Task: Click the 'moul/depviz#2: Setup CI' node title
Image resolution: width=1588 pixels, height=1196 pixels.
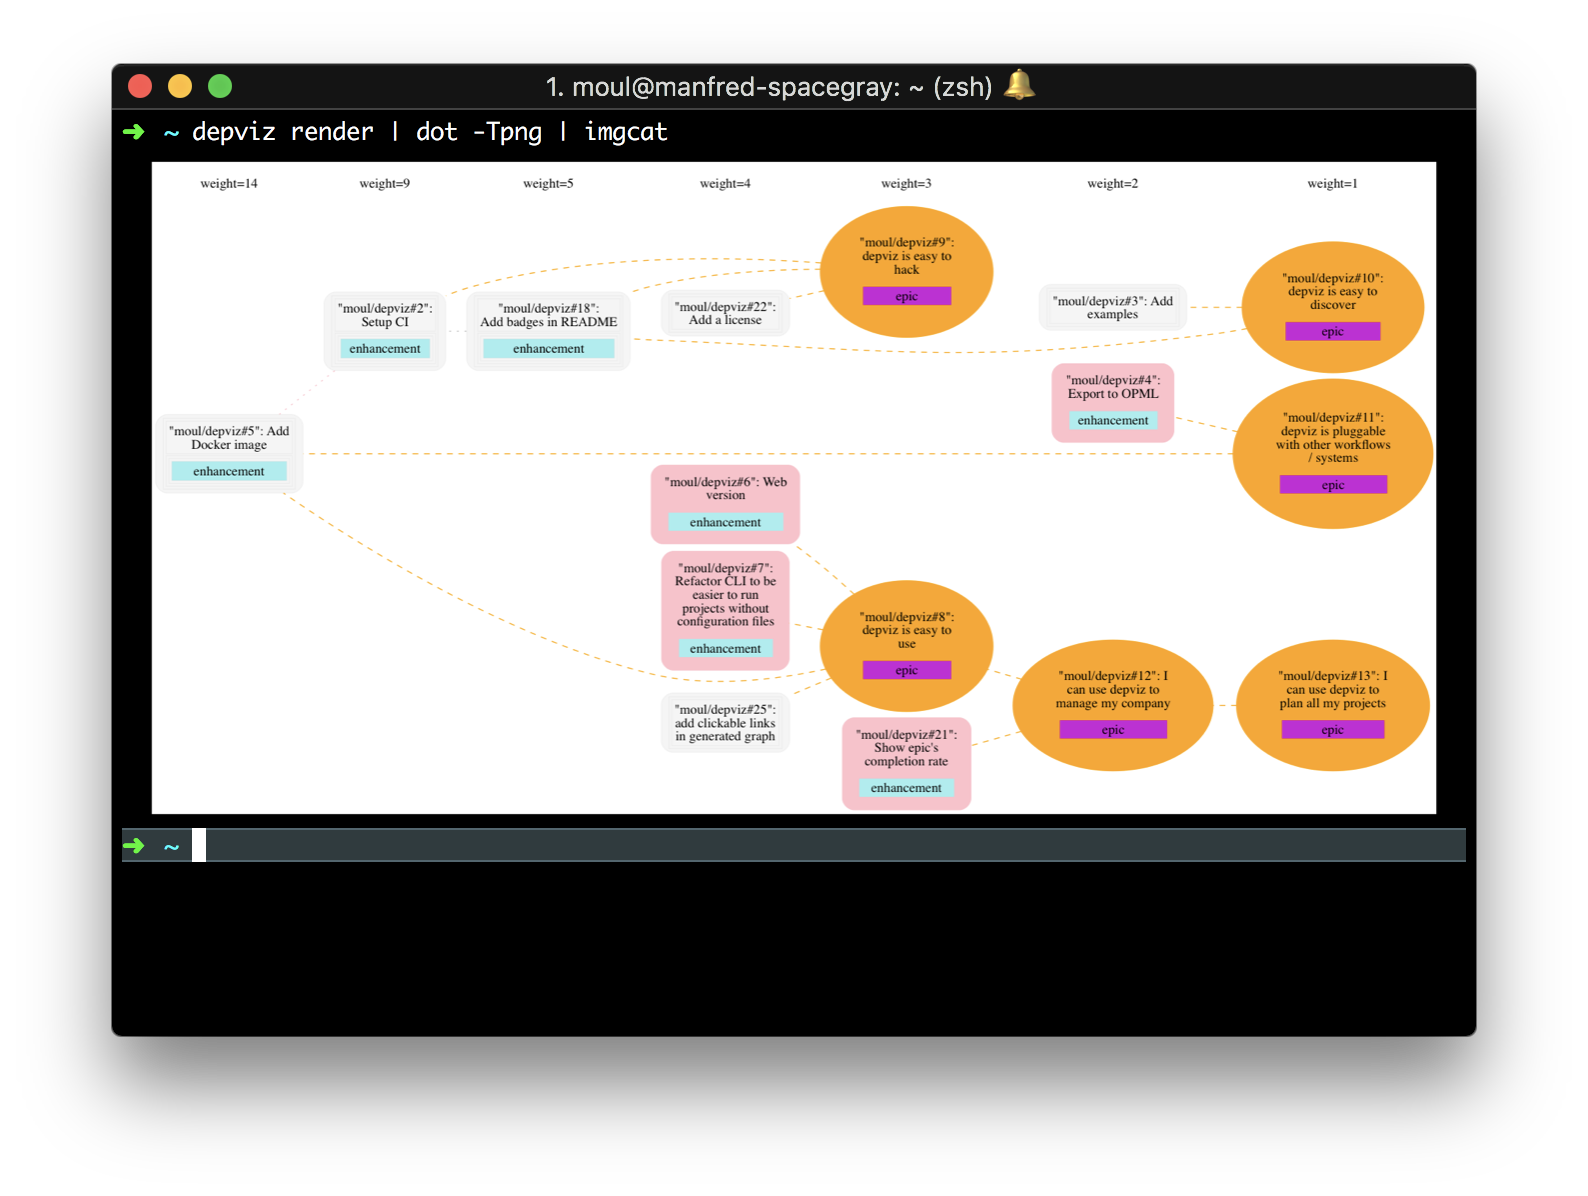Action: coord(385,315)
